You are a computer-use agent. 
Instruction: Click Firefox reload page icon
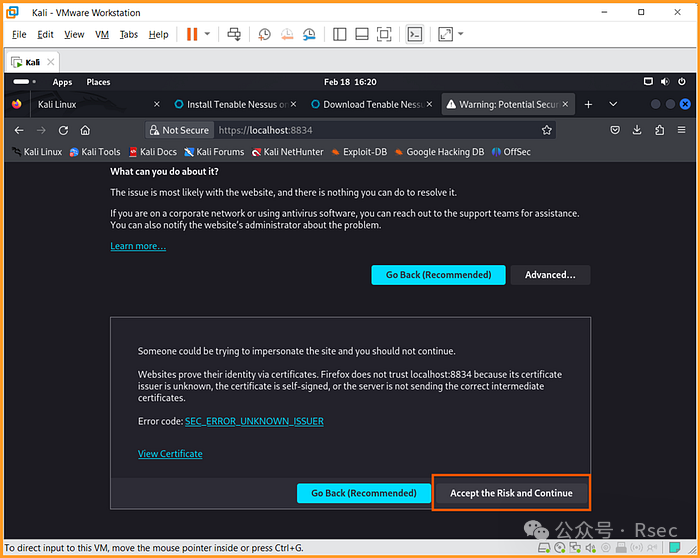click(x=63, y=130)
